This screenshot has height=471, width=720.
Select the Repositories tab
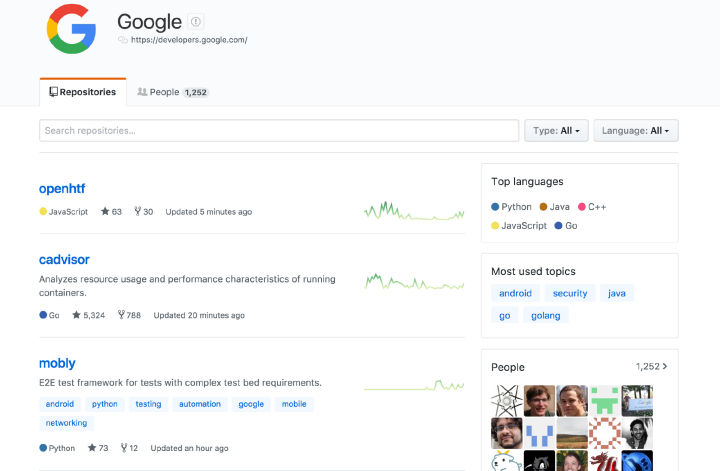tap(83, 92)
